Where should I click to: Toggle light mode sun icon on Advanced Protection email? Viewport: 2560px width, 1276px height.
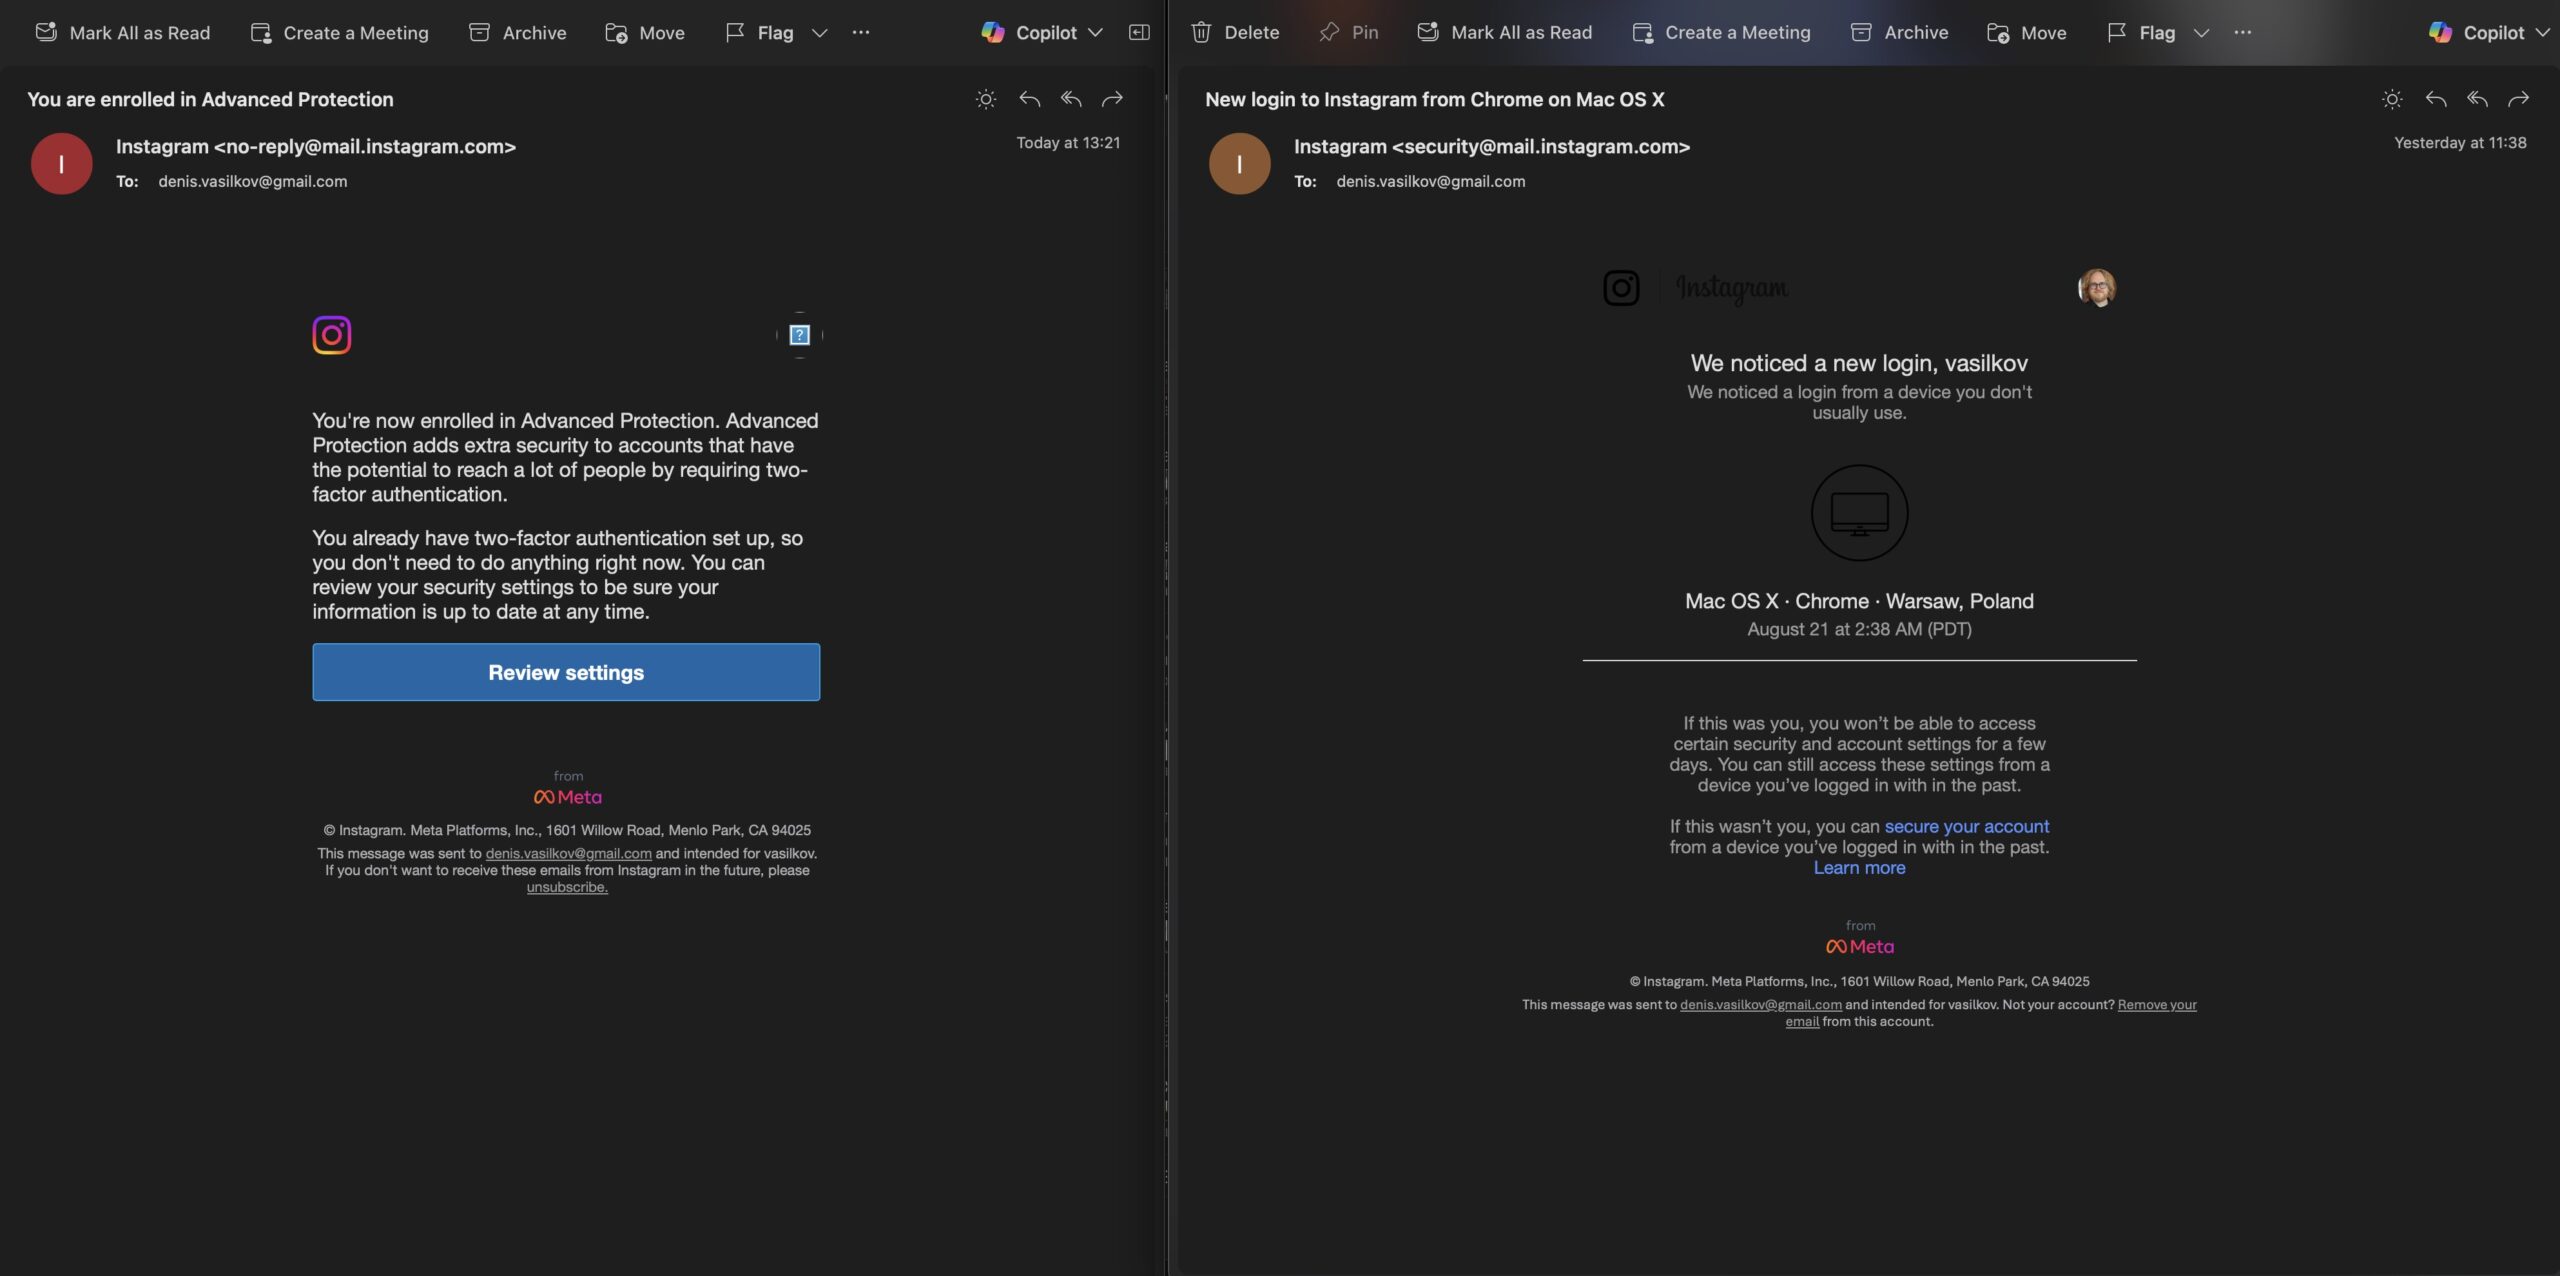tap(986, 99)
